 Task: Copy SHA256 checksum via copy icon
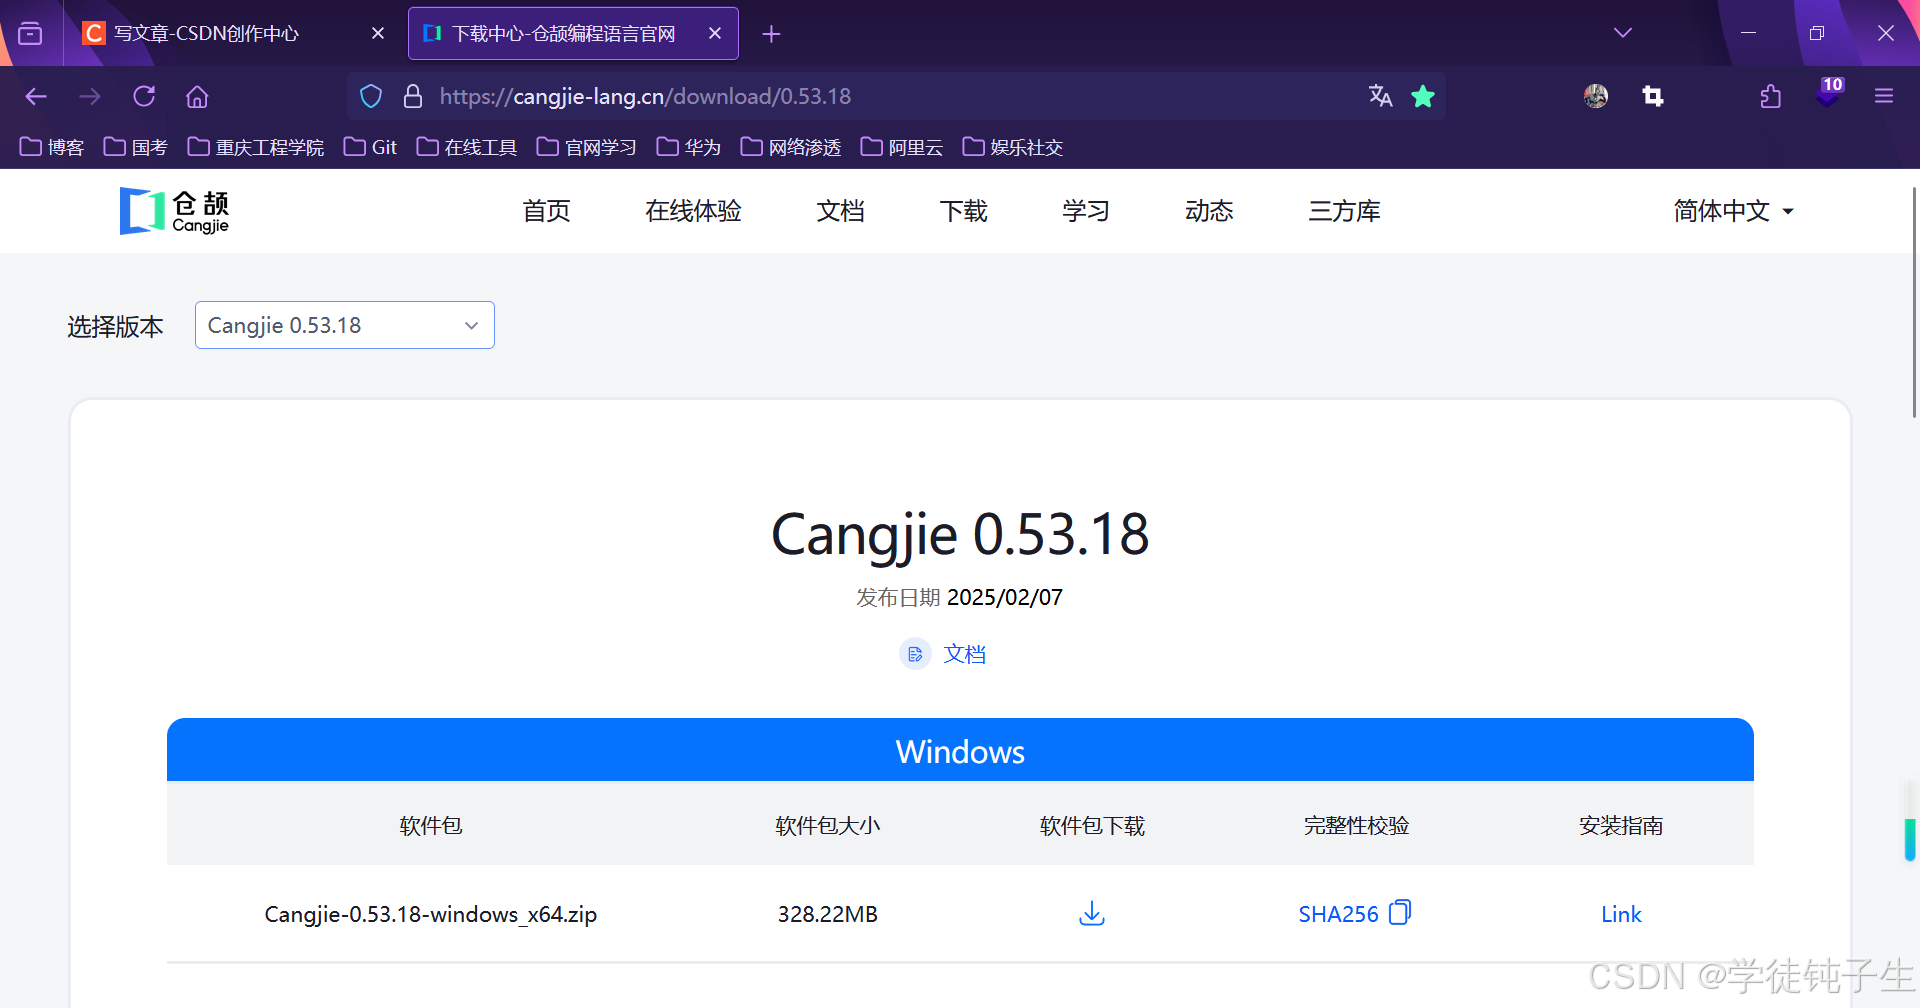click(1400, 912)
